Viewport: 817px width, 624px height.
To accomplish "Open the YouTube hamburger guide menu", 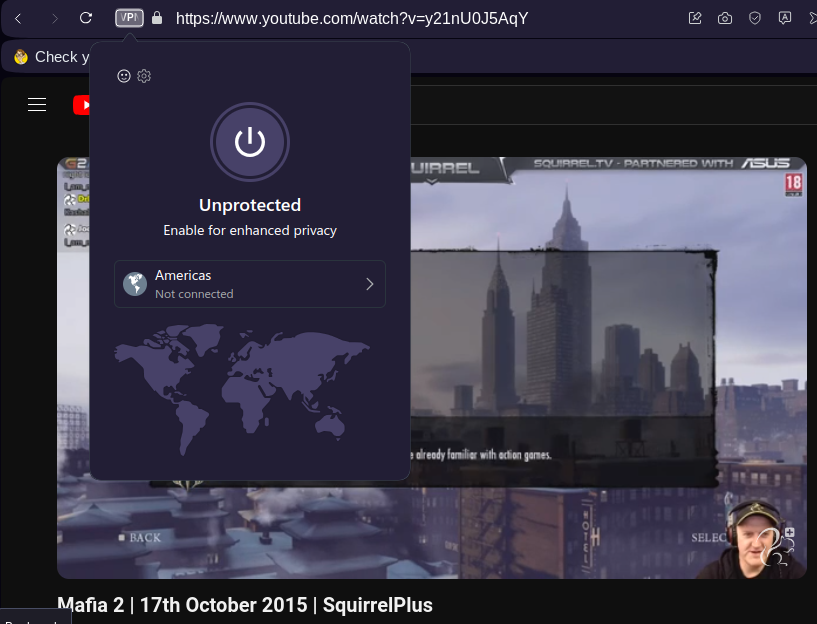I will 37,105.
